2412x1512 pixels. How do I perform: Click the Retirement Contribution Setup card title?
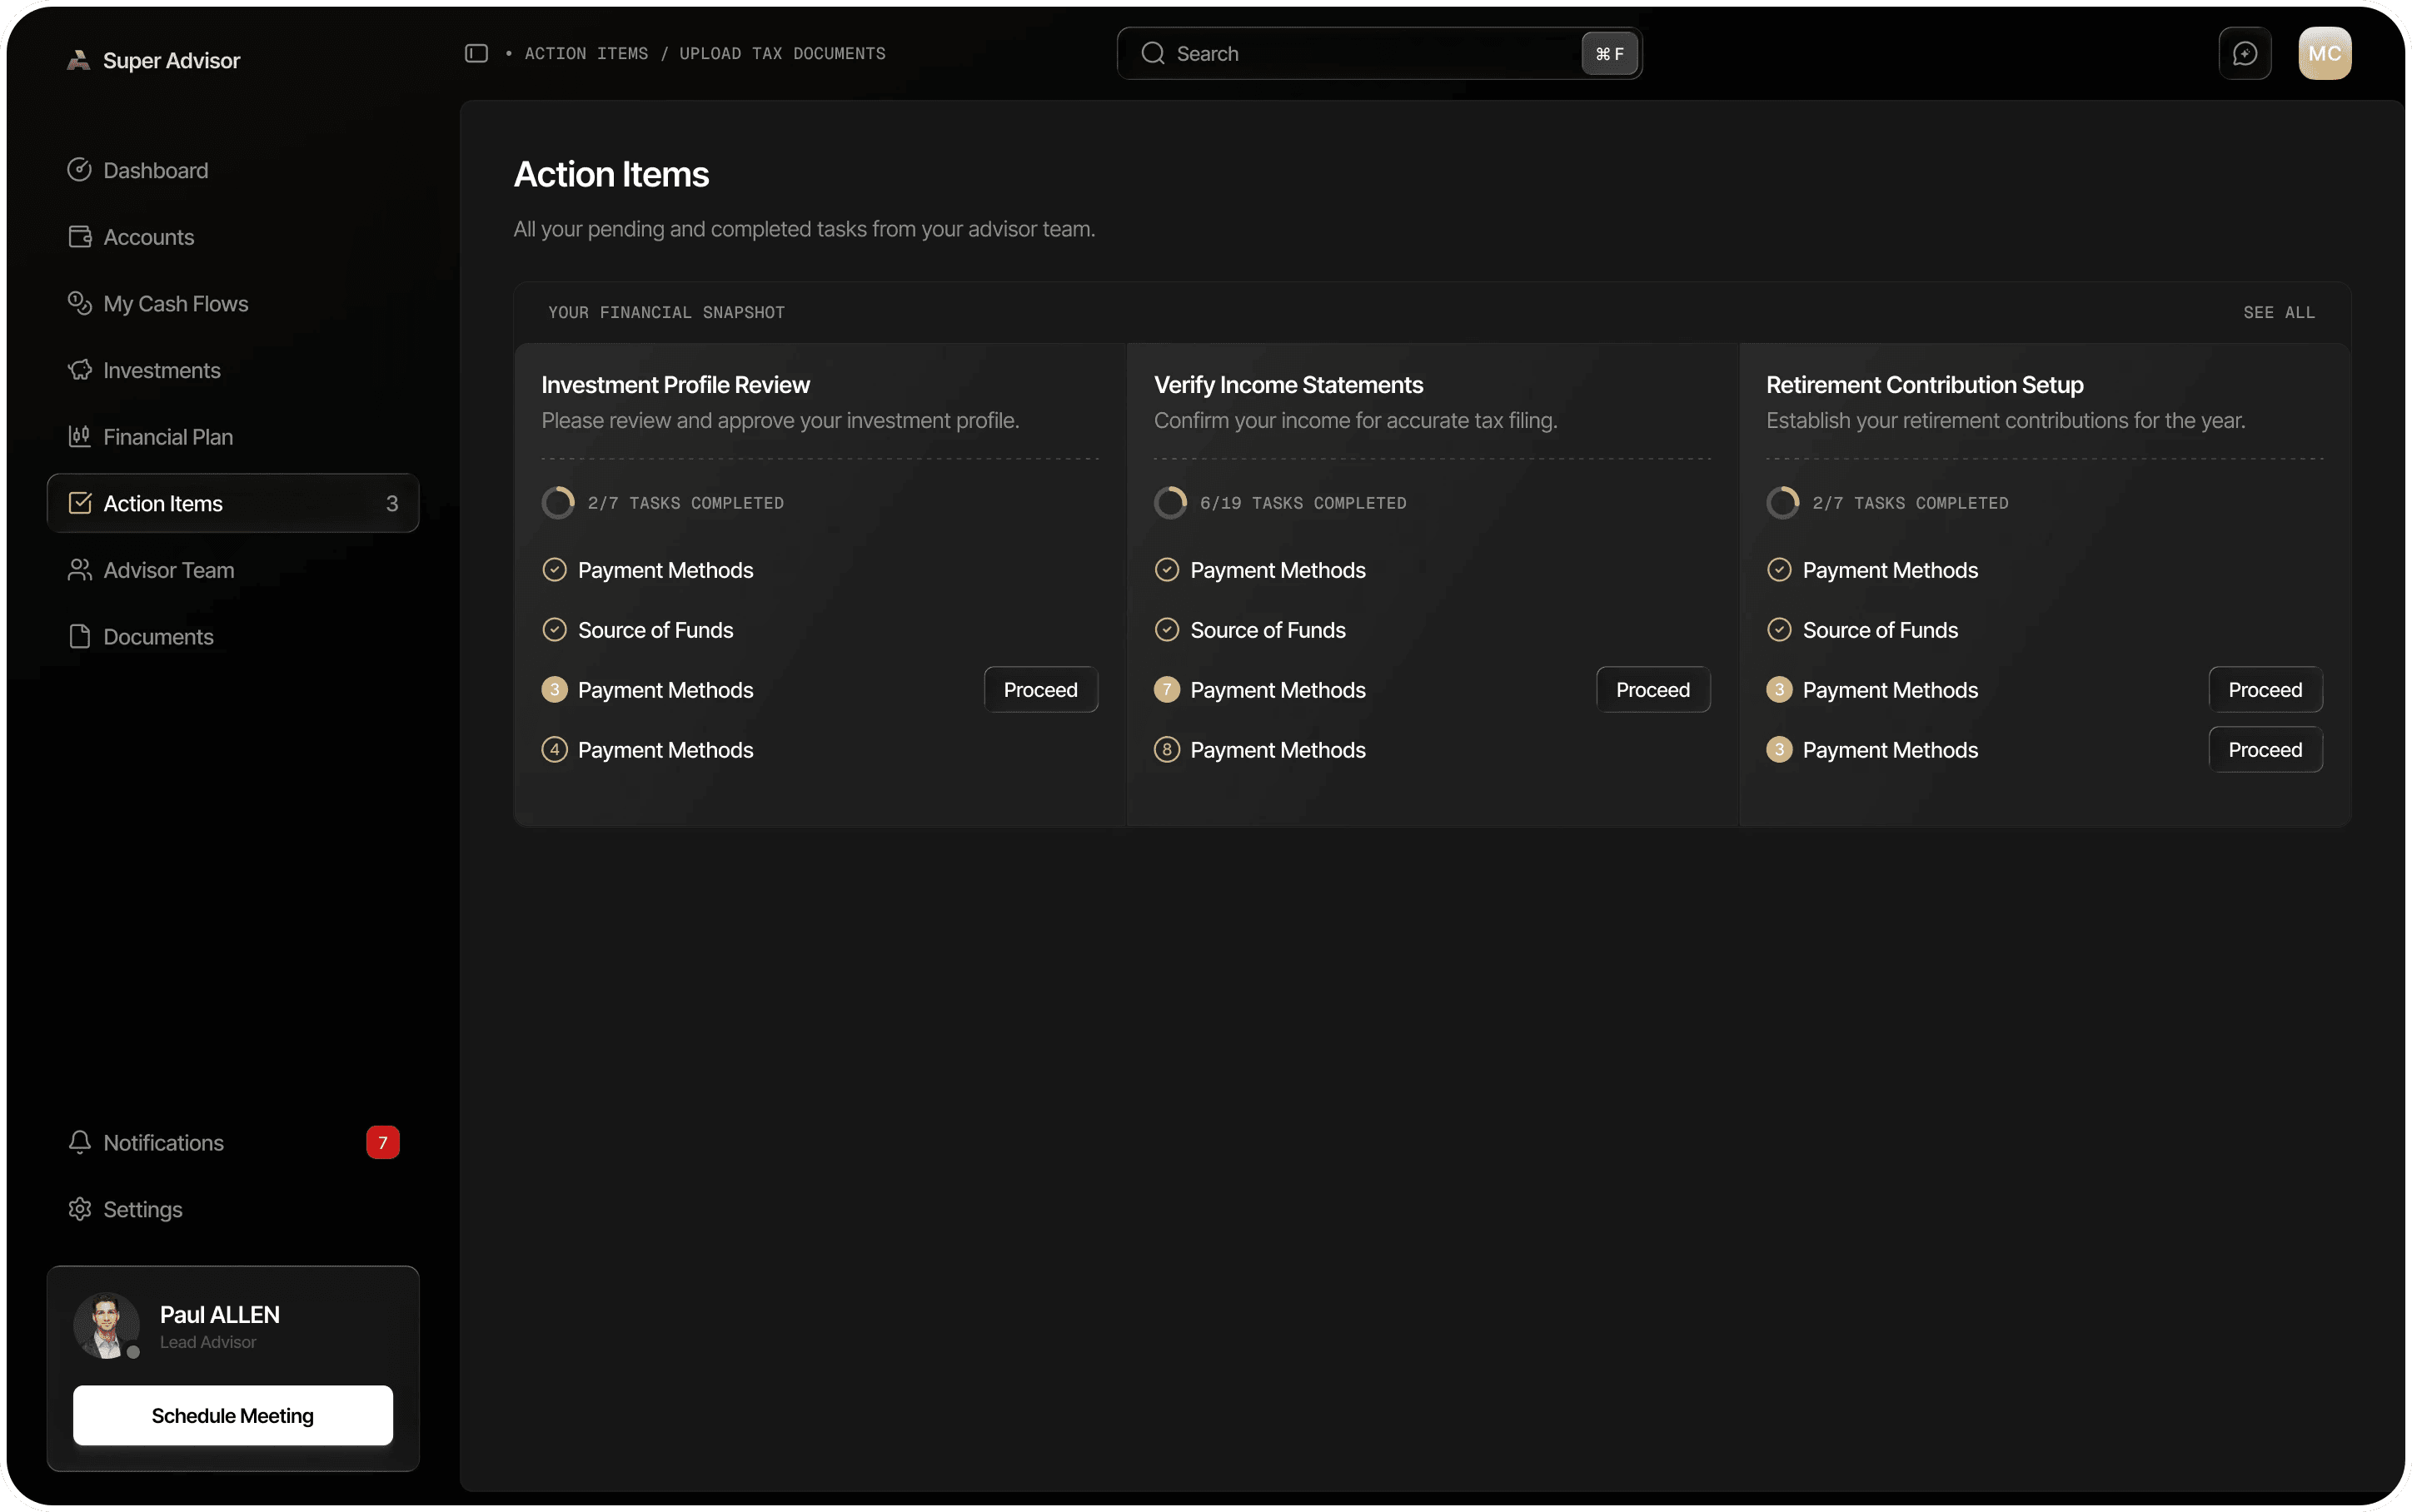pos(1924,385)
